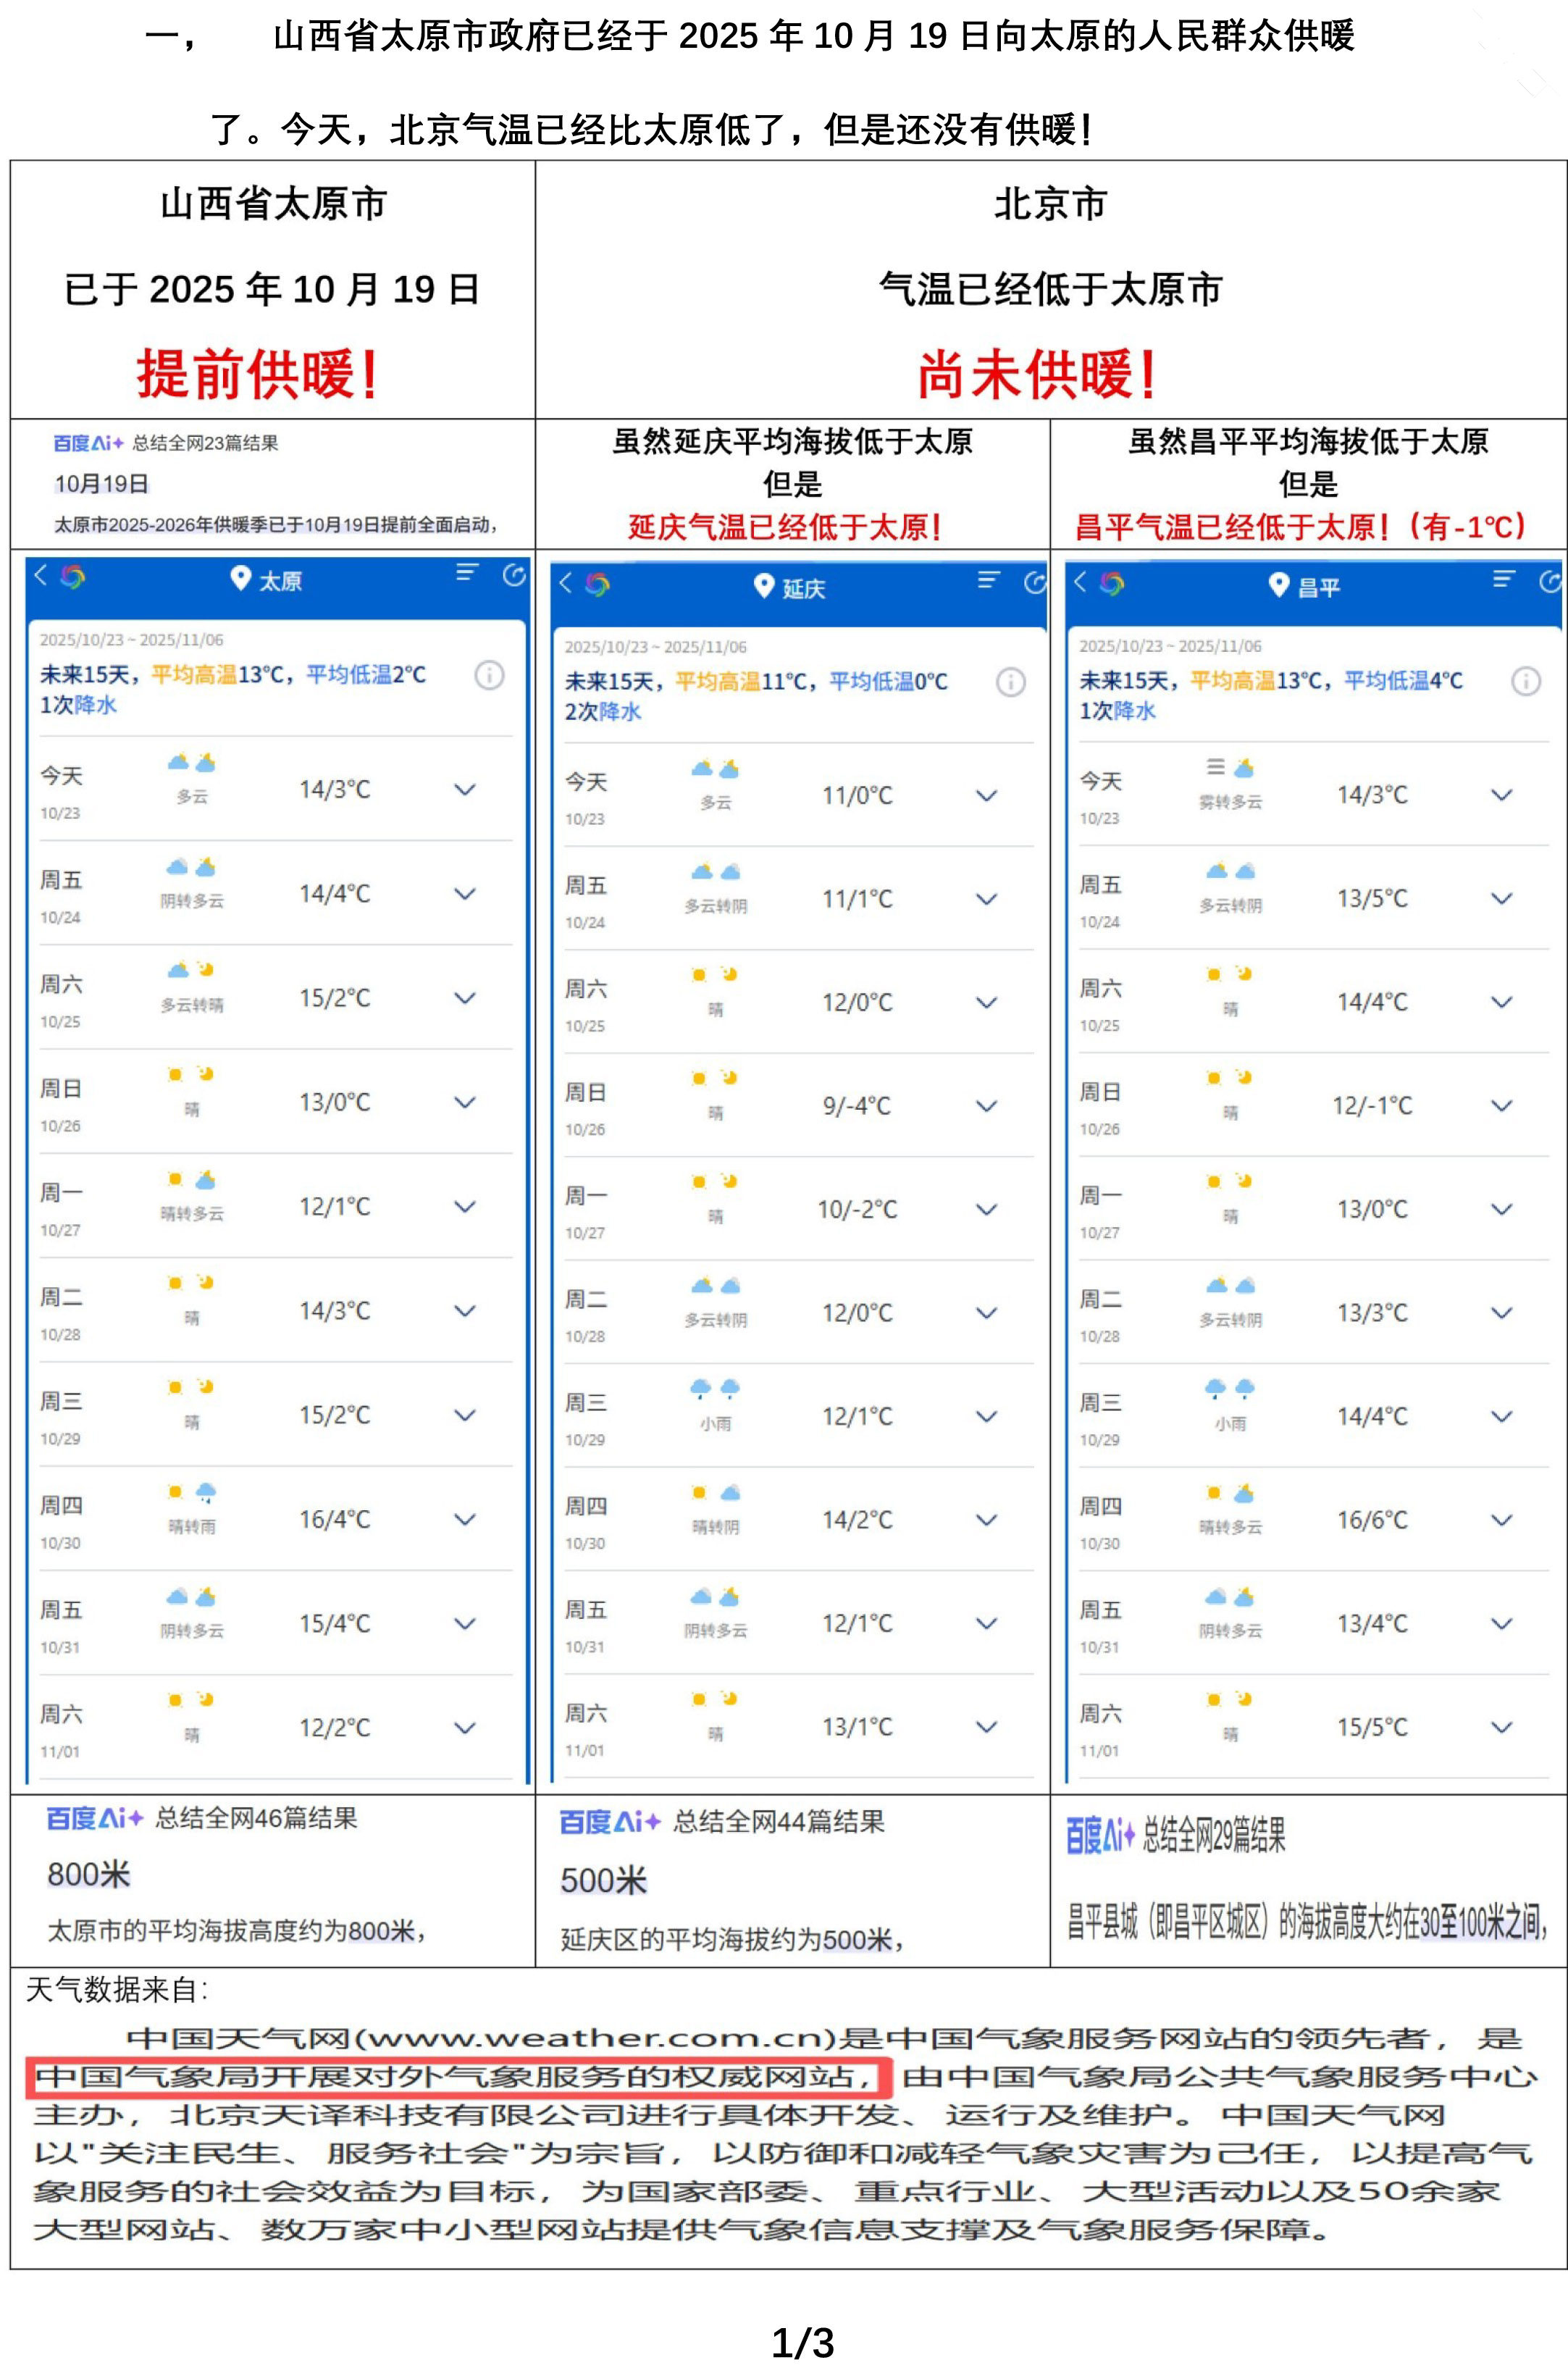Expand Taiyuan today 10/23 forecast row
Screen dimensions: 1568x2373
(x=464, y=790)
